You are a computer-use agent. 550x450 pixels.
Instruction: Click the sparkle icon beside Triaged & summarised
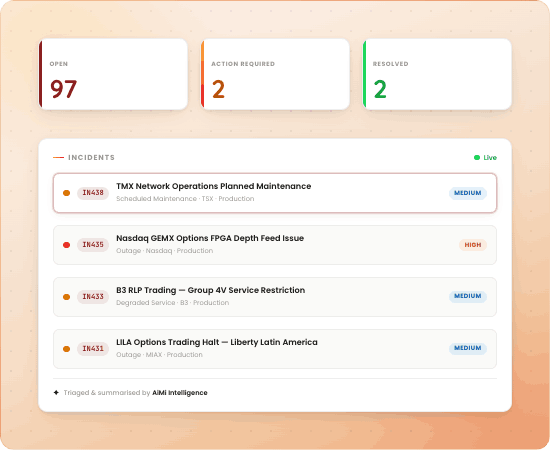(56, 392)
